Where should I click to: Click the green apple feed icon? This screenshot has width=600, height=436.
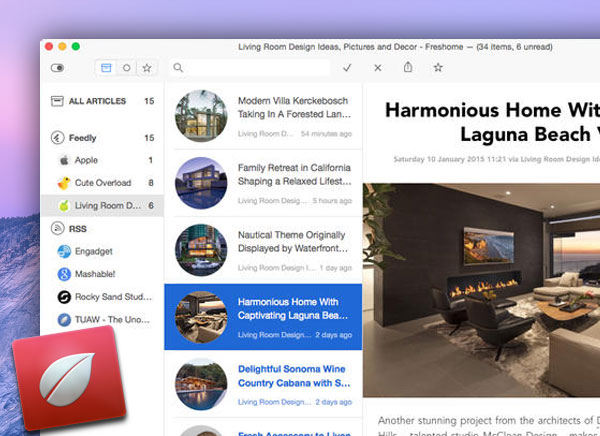coord(64,206)
